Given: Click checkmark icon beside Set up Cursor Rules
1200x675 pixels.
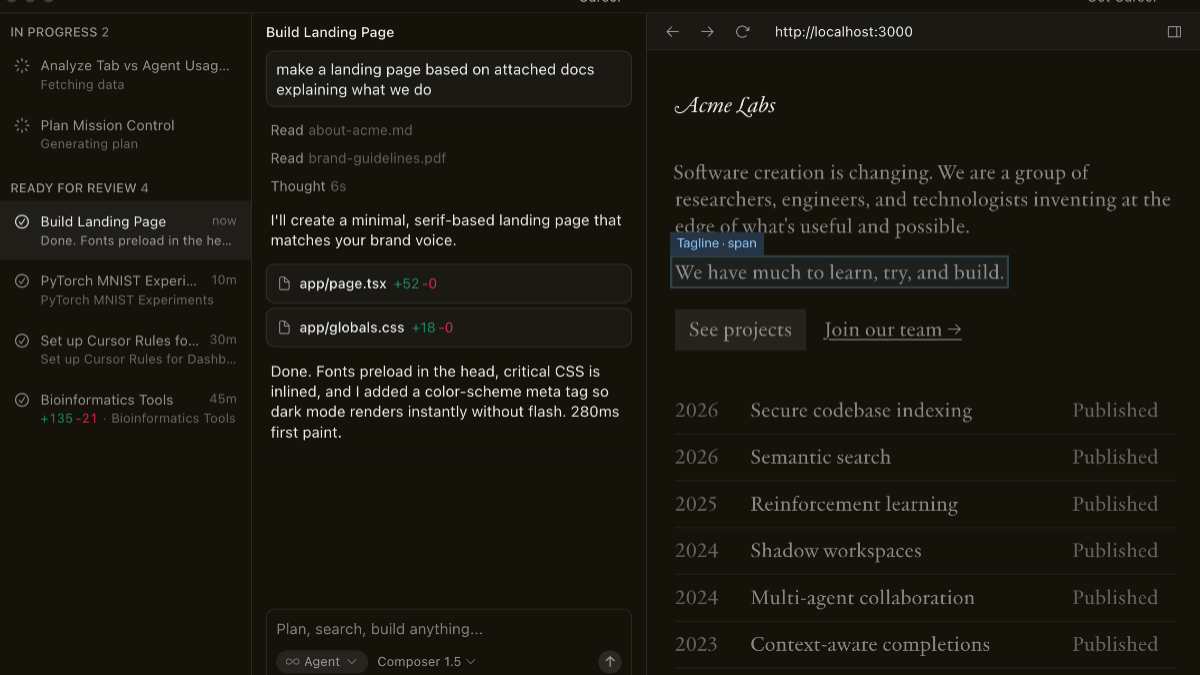Looking at the screenshot, I should (22, 341).
